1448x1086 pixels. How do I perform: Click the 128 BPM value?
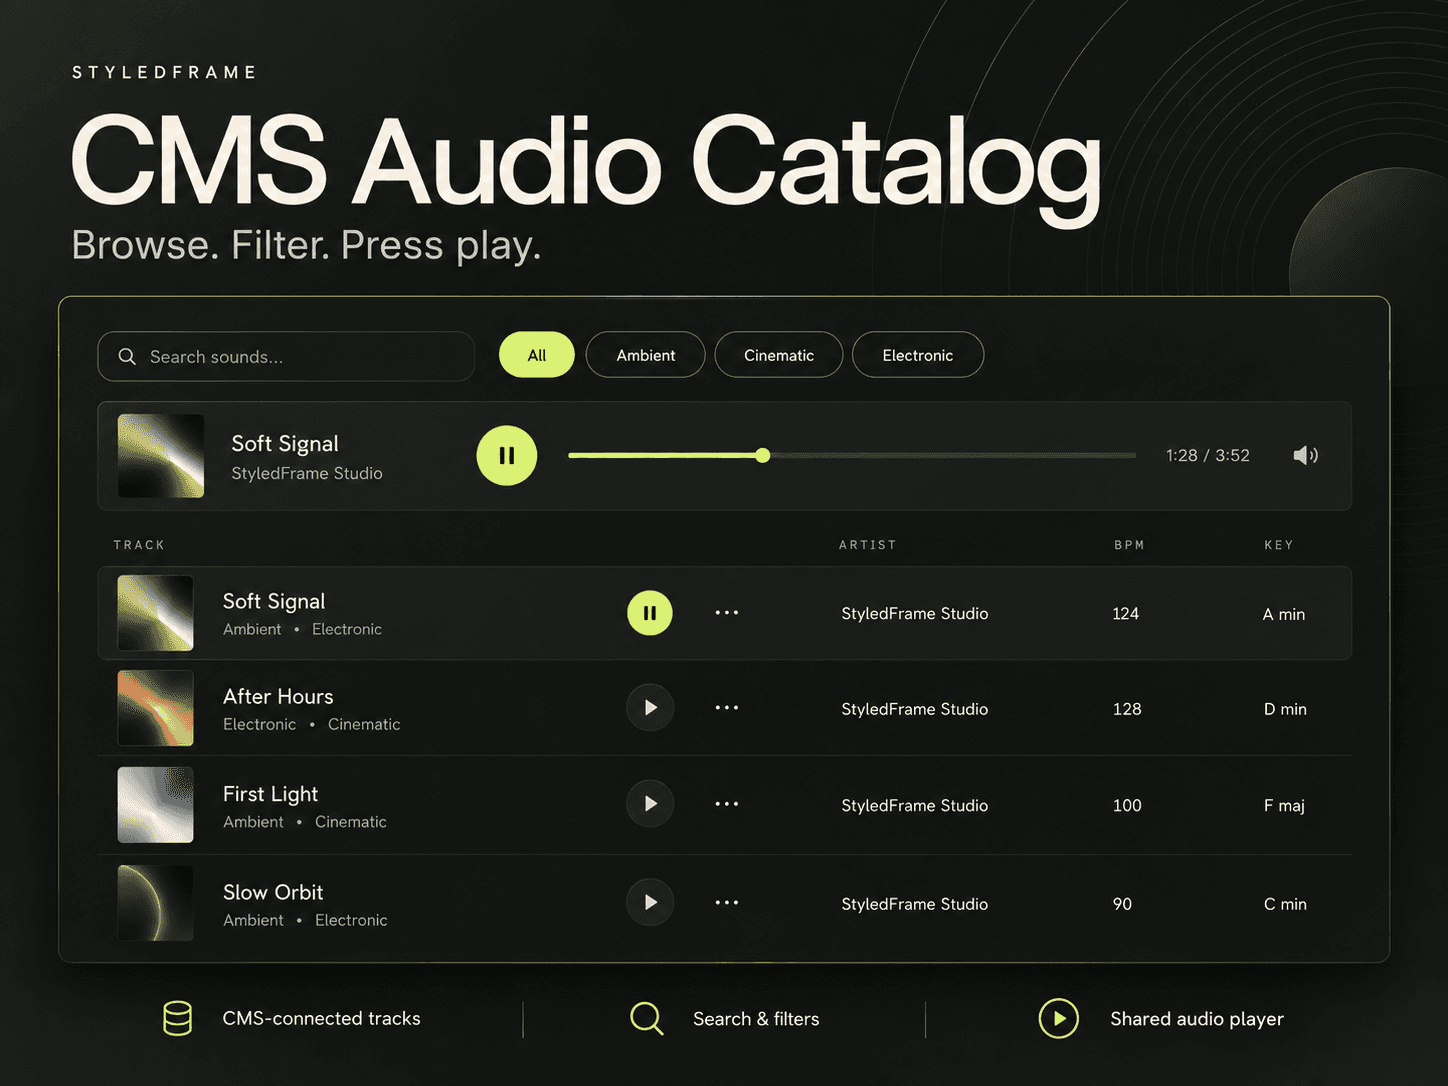click(x=1127, y=709)
